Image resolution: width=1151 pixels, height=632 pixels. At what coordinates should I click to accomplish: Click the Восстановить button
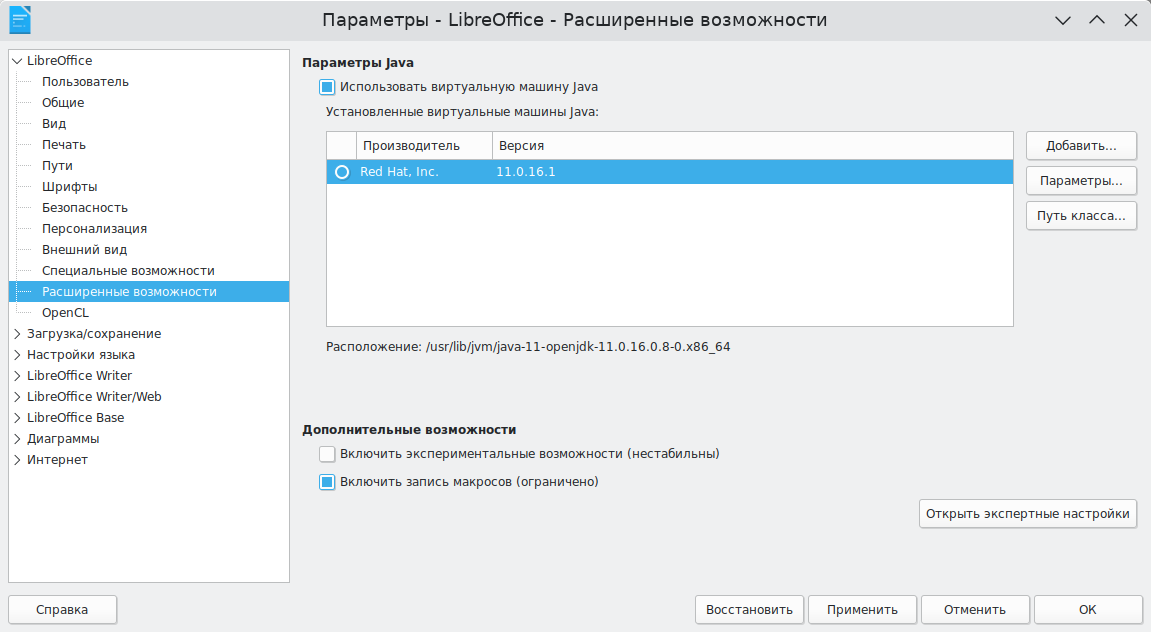749,609
